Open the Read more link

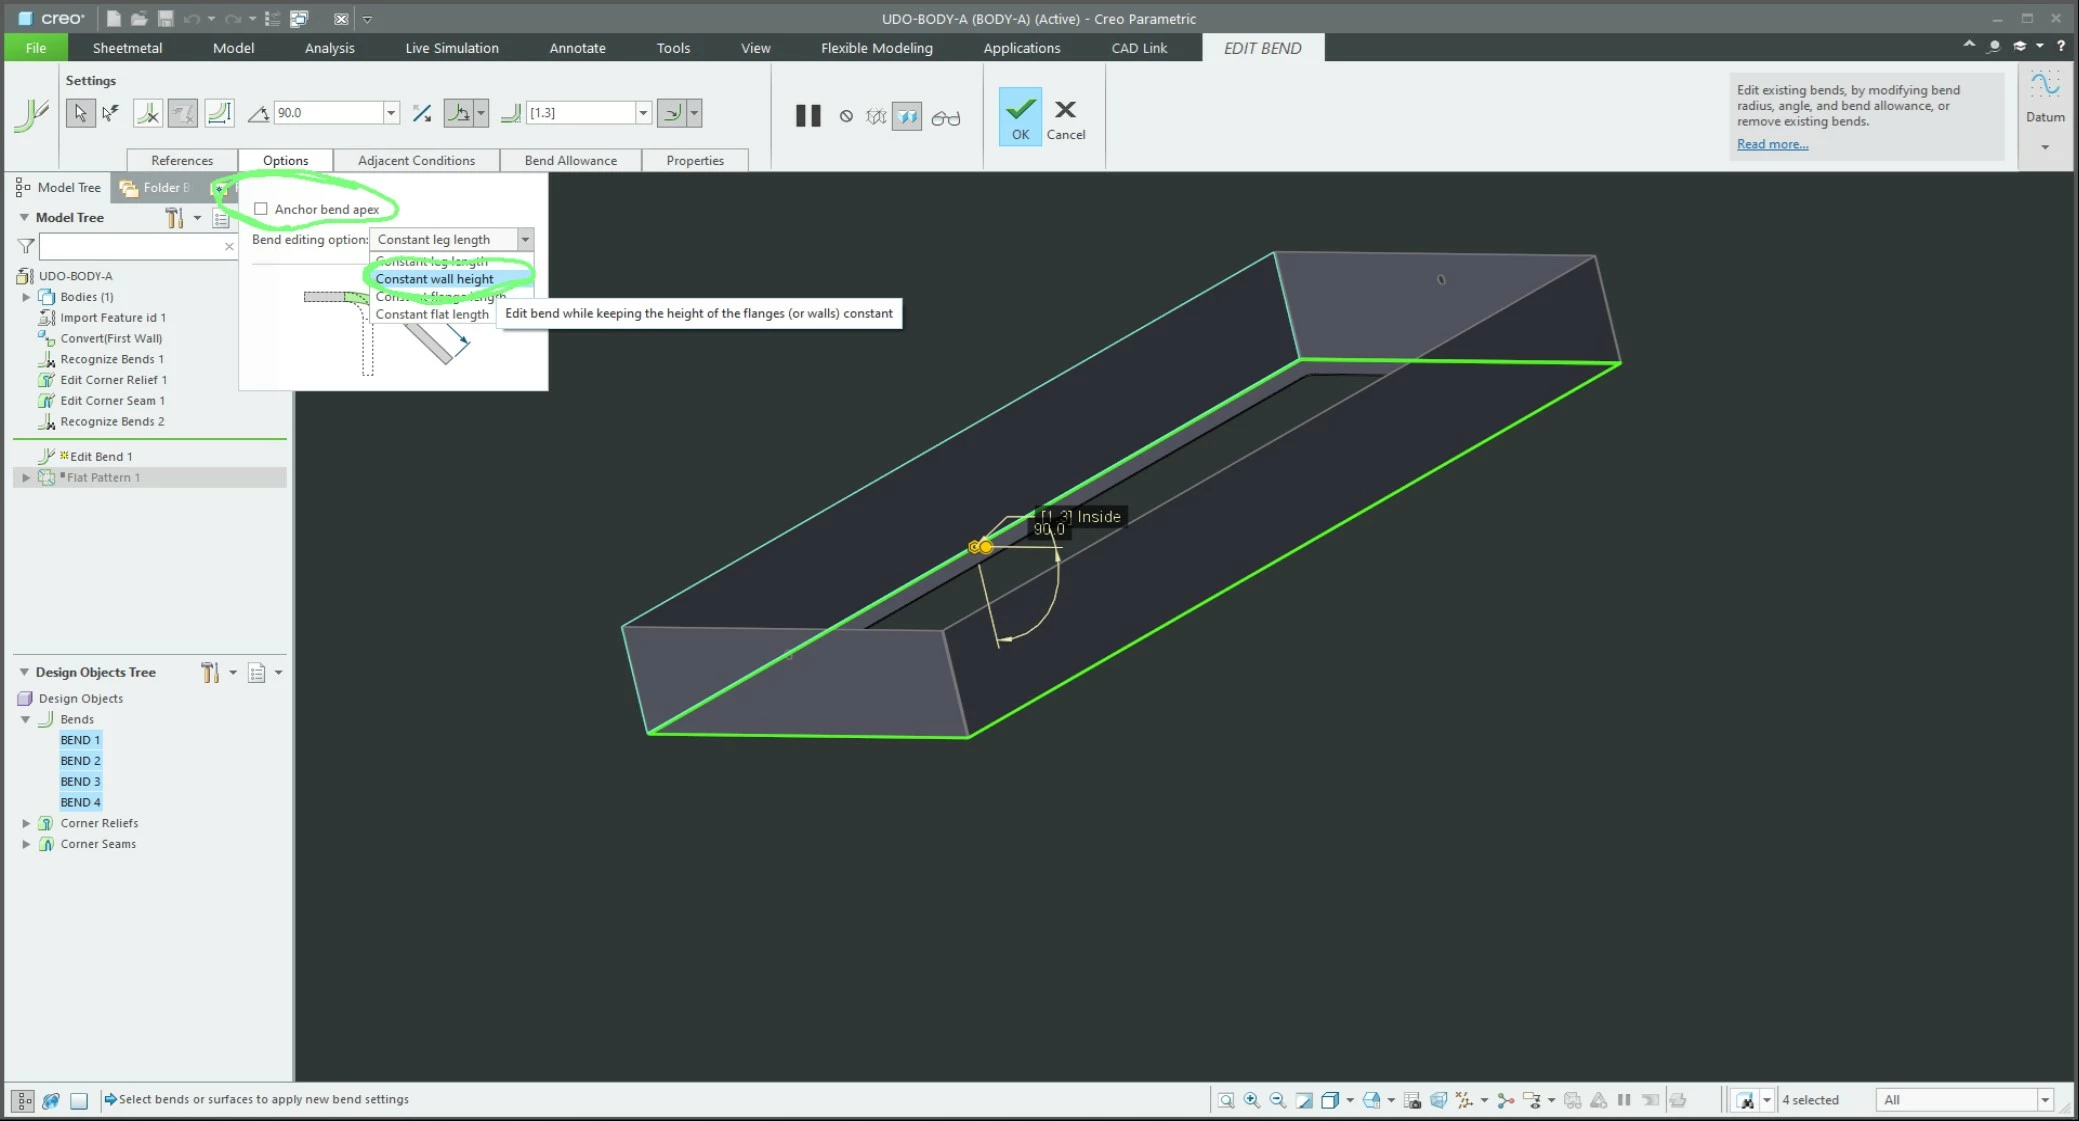coord(1772,144)
